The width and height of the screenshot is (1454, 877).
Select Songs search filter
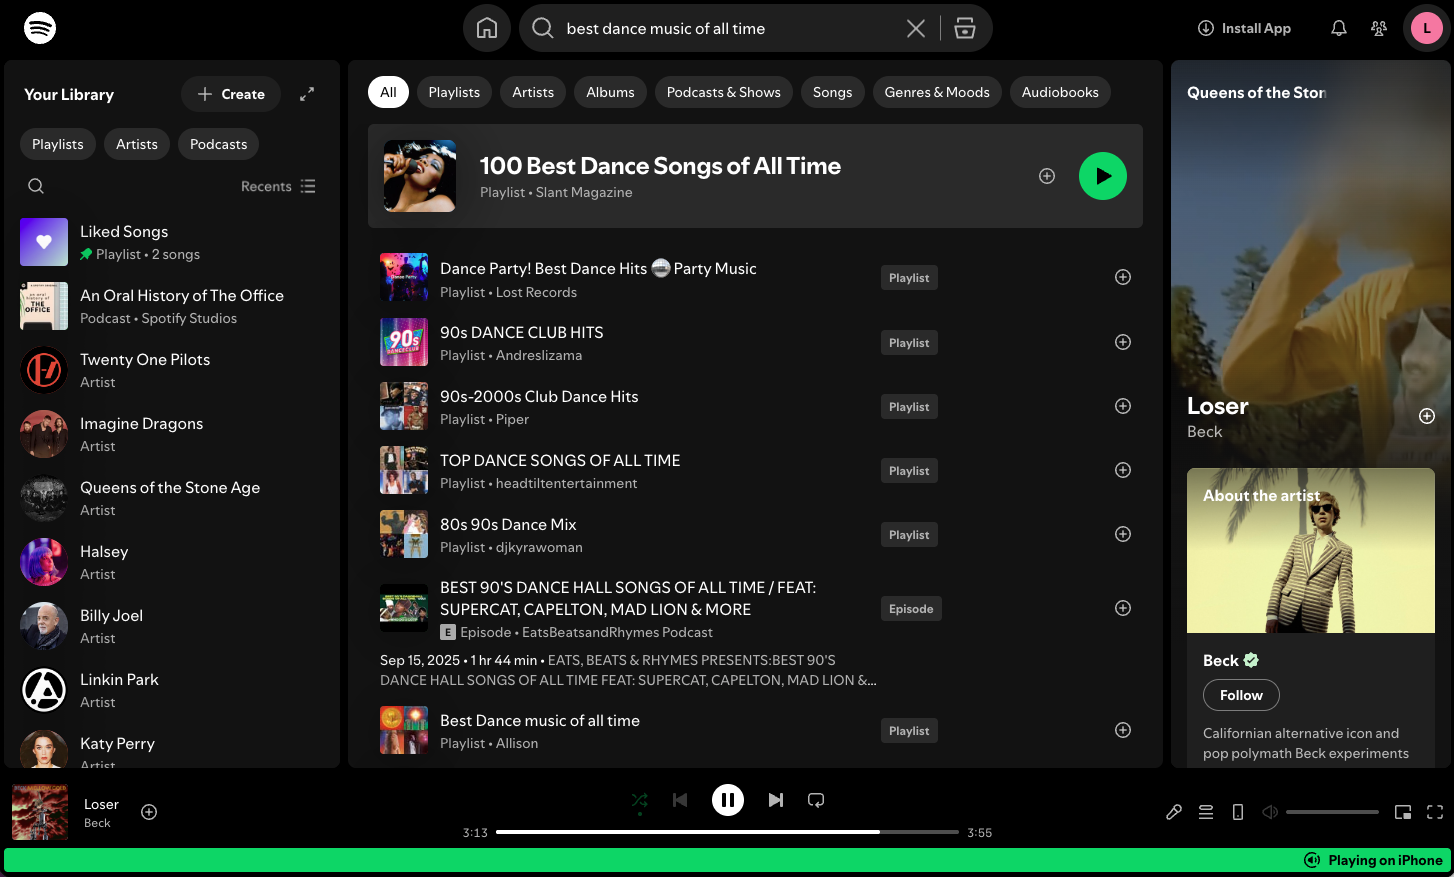pyautogui.click(x=833, y=92)
